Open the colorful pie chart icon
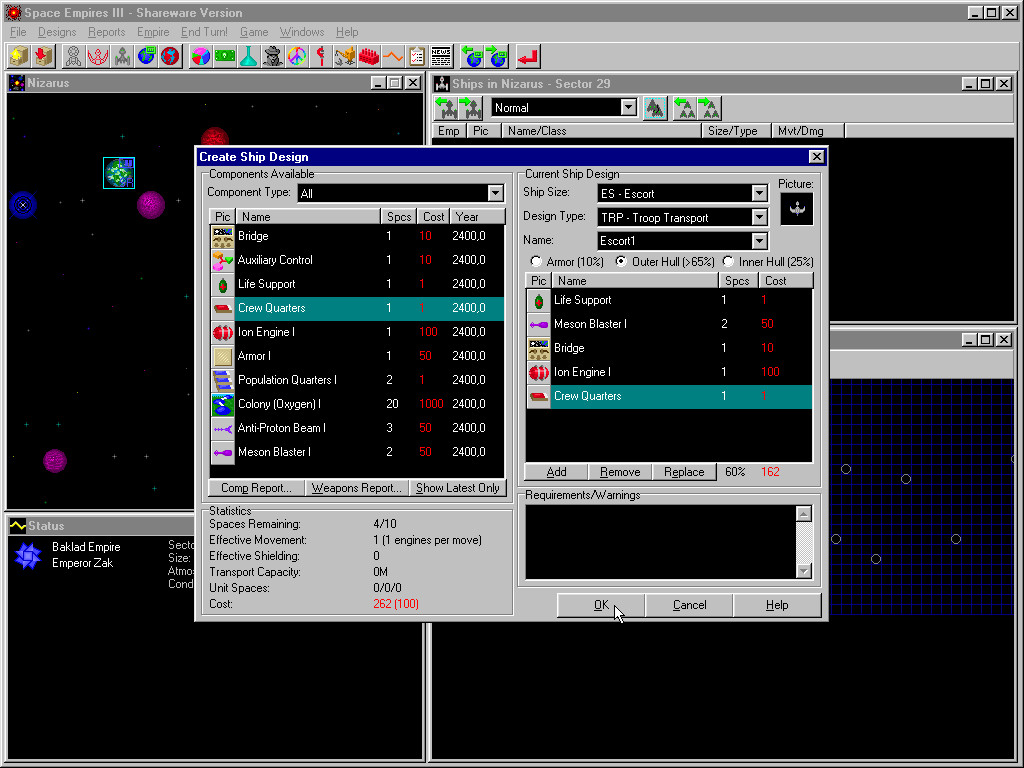 pyautogui.click(x=200, y=56)
